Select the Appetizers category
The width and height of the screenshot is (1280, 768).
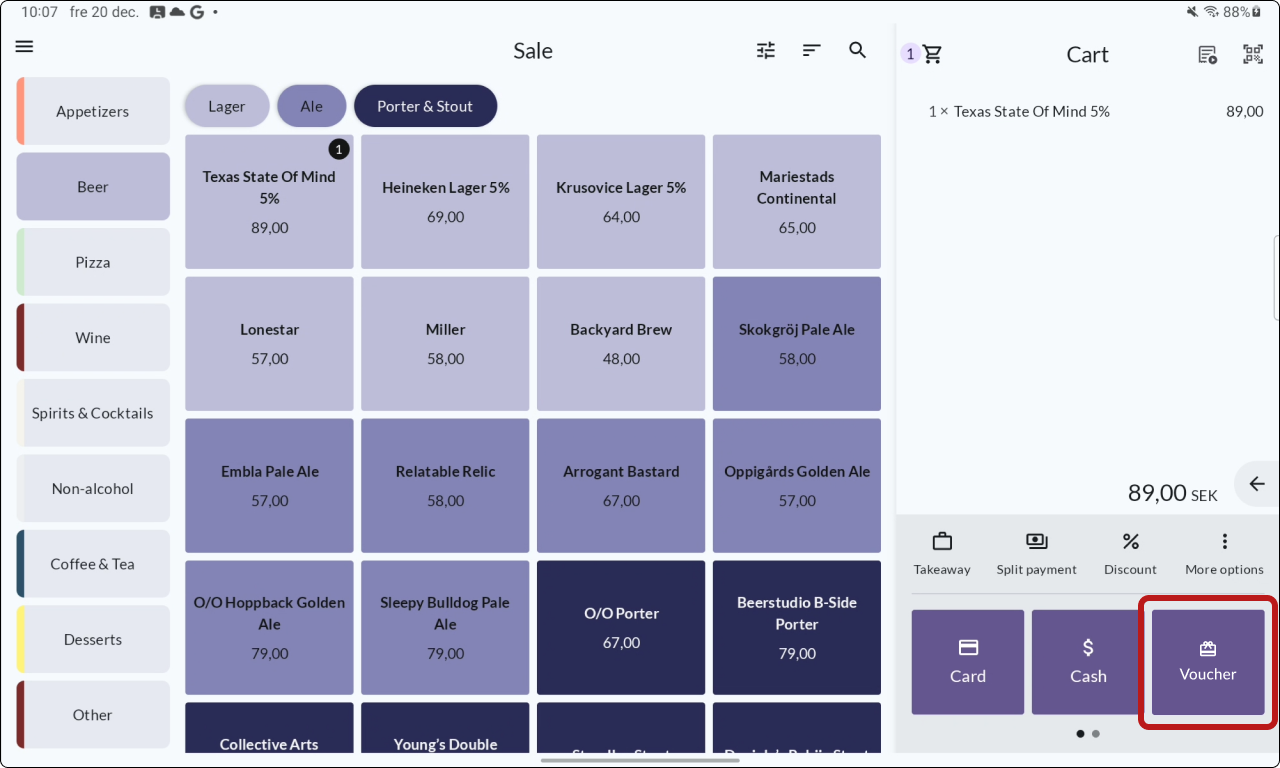tap(93, 111)
